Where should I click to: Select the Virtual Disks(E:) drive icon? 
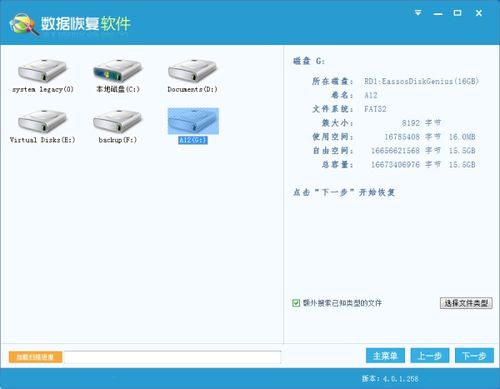42,122
